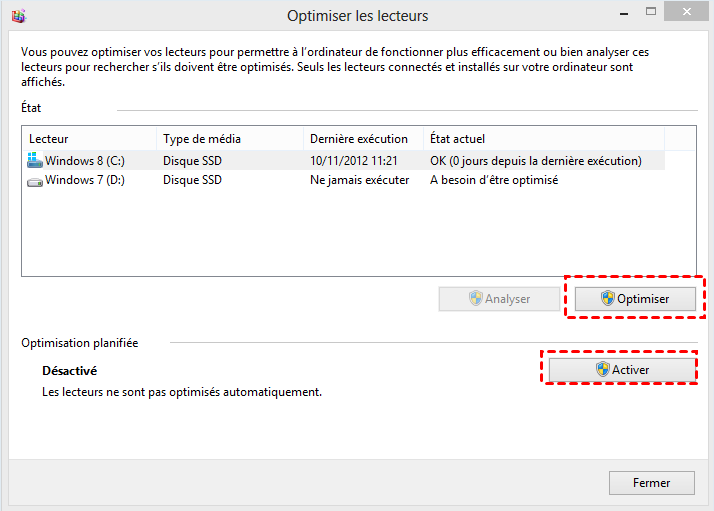Image resolution: width=714 pixels, height=511 pixels.
Task: Click the greyed Analyser button
Action: click(499, 299)
